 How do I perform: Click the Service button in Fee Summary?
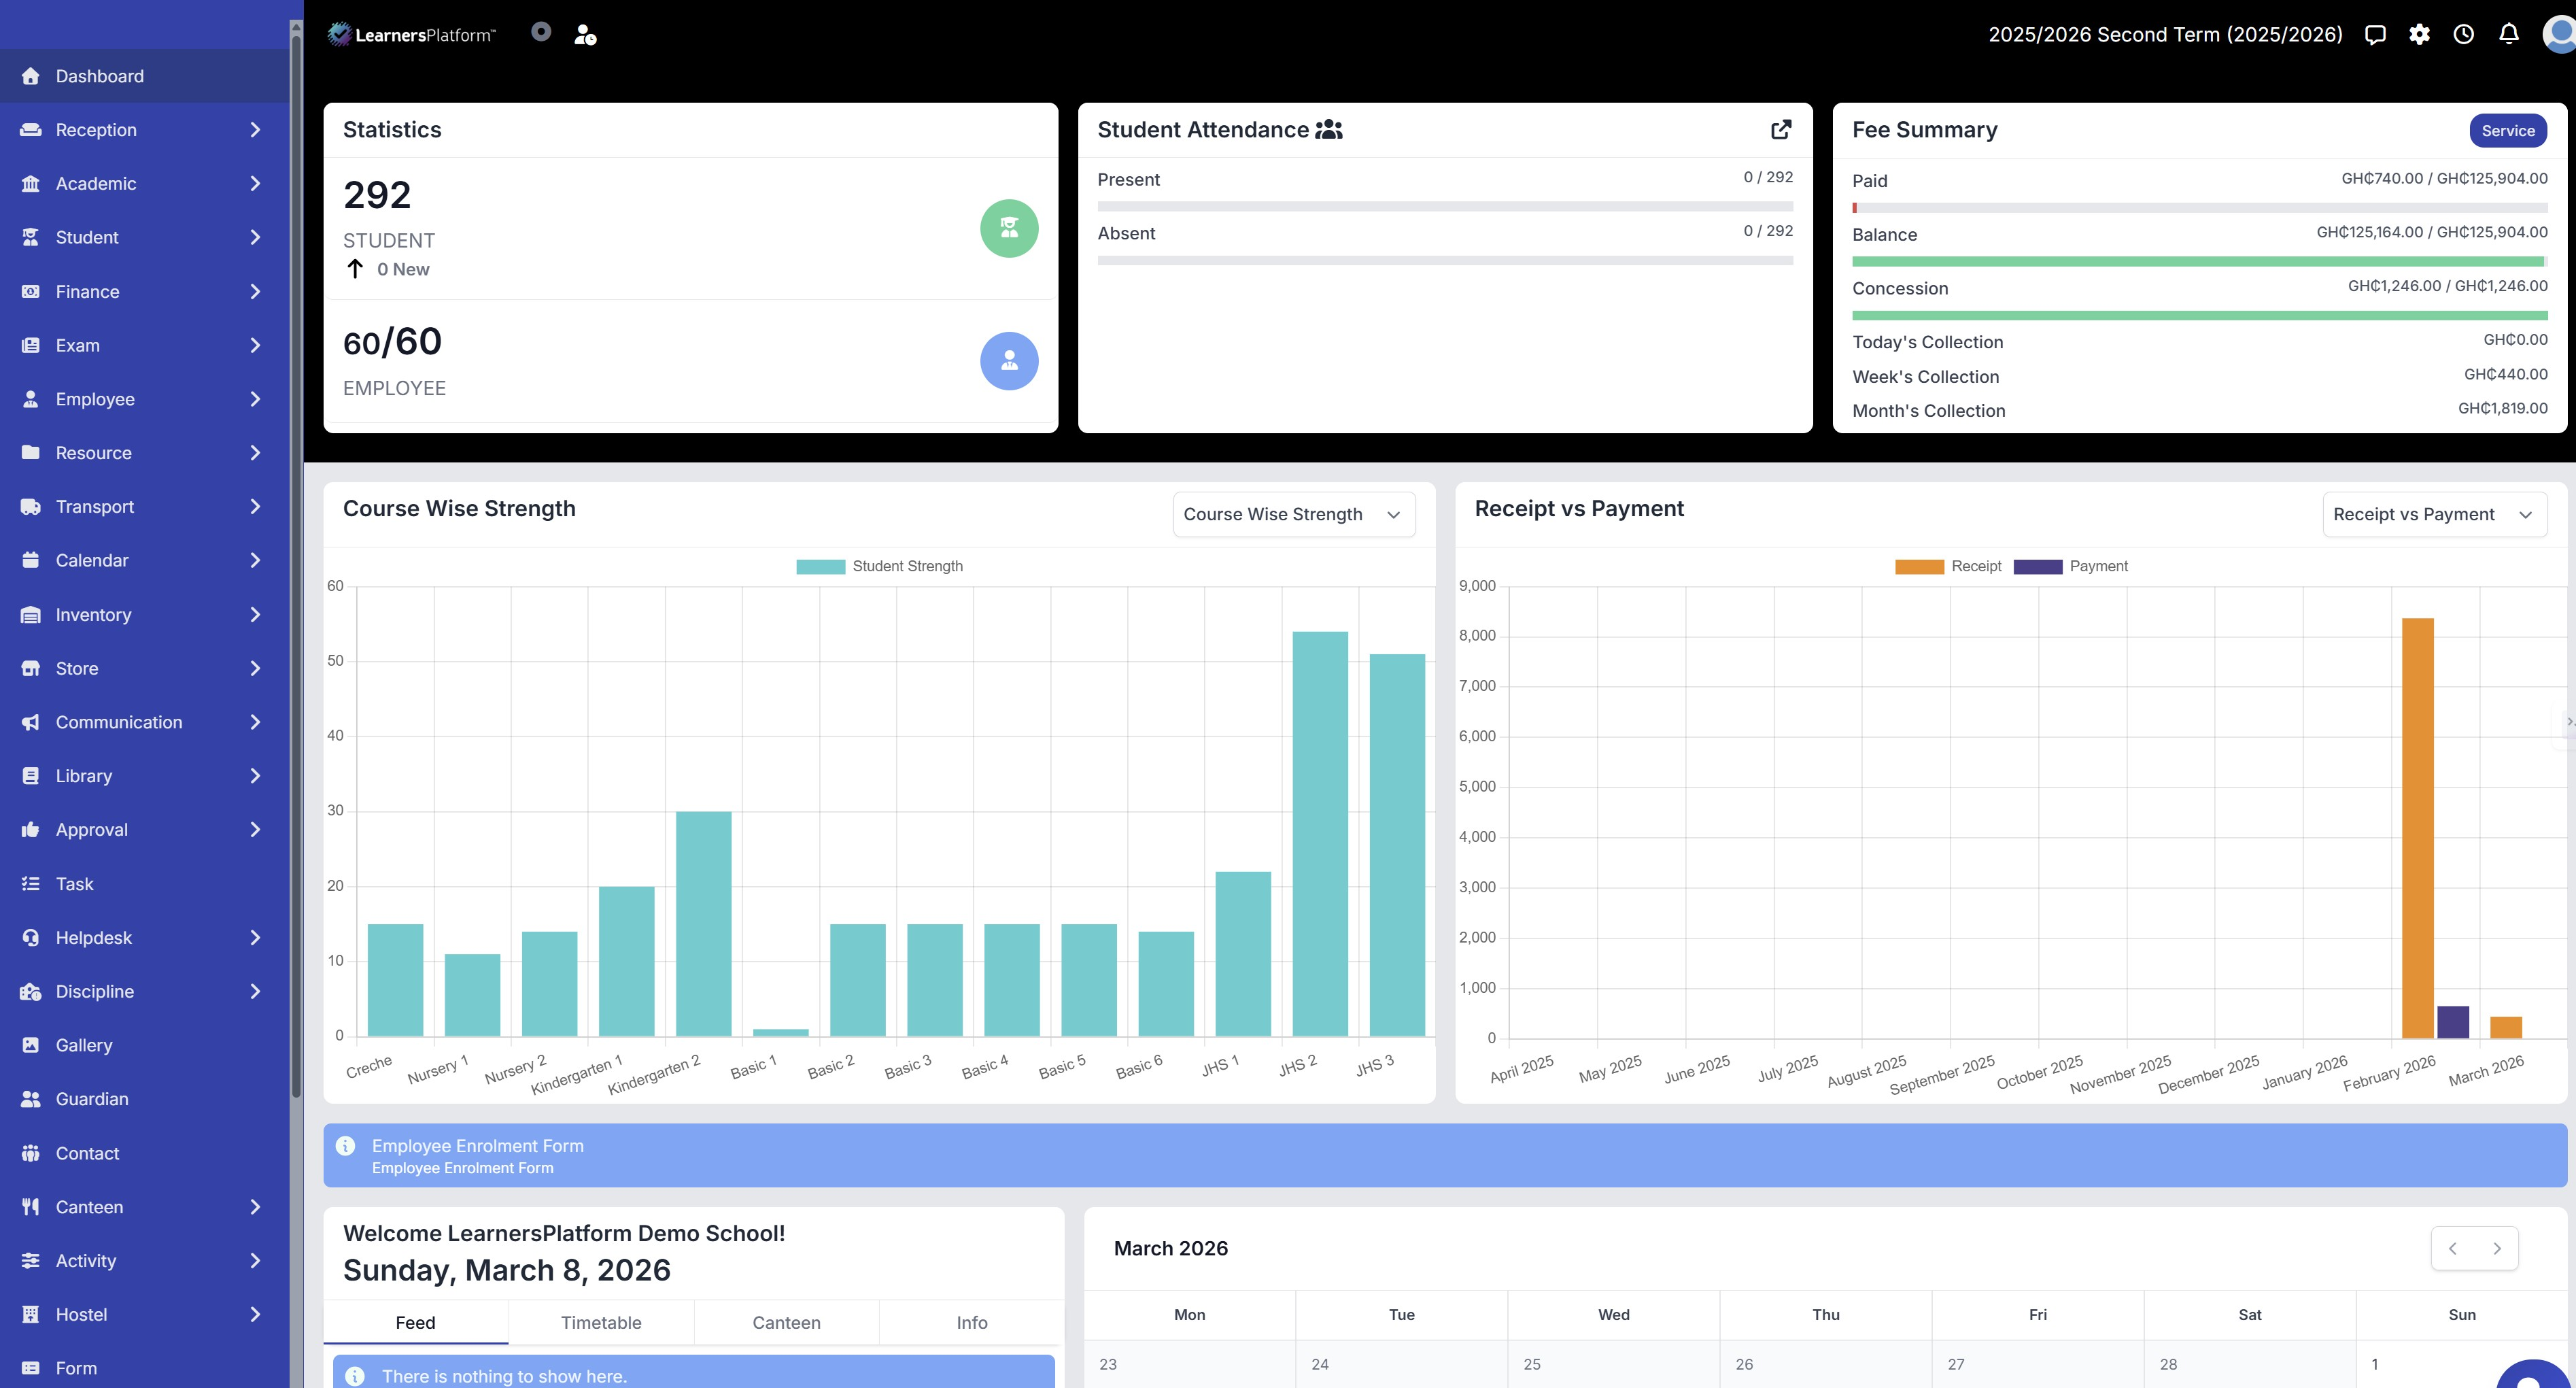[x=2507, y=130]
